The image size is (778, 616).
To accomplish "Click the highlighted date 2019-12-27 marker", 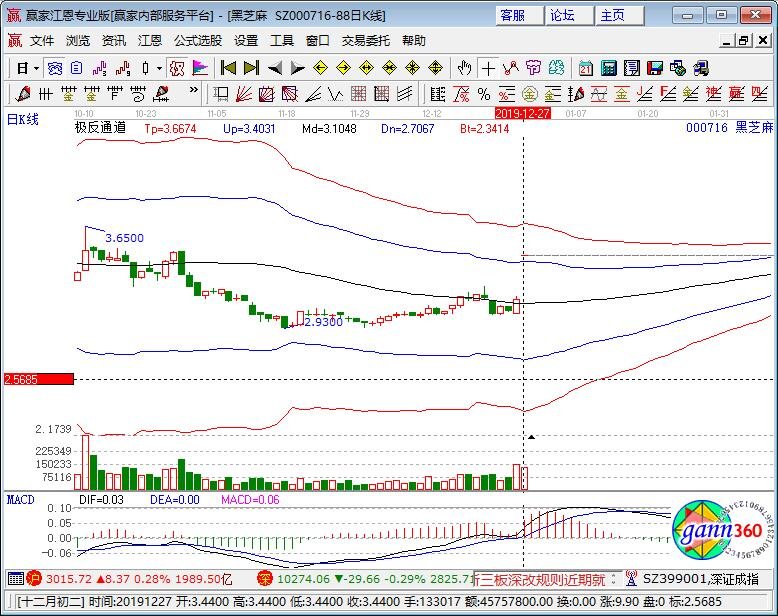I will pyautogui.click(x=522, y=114).
